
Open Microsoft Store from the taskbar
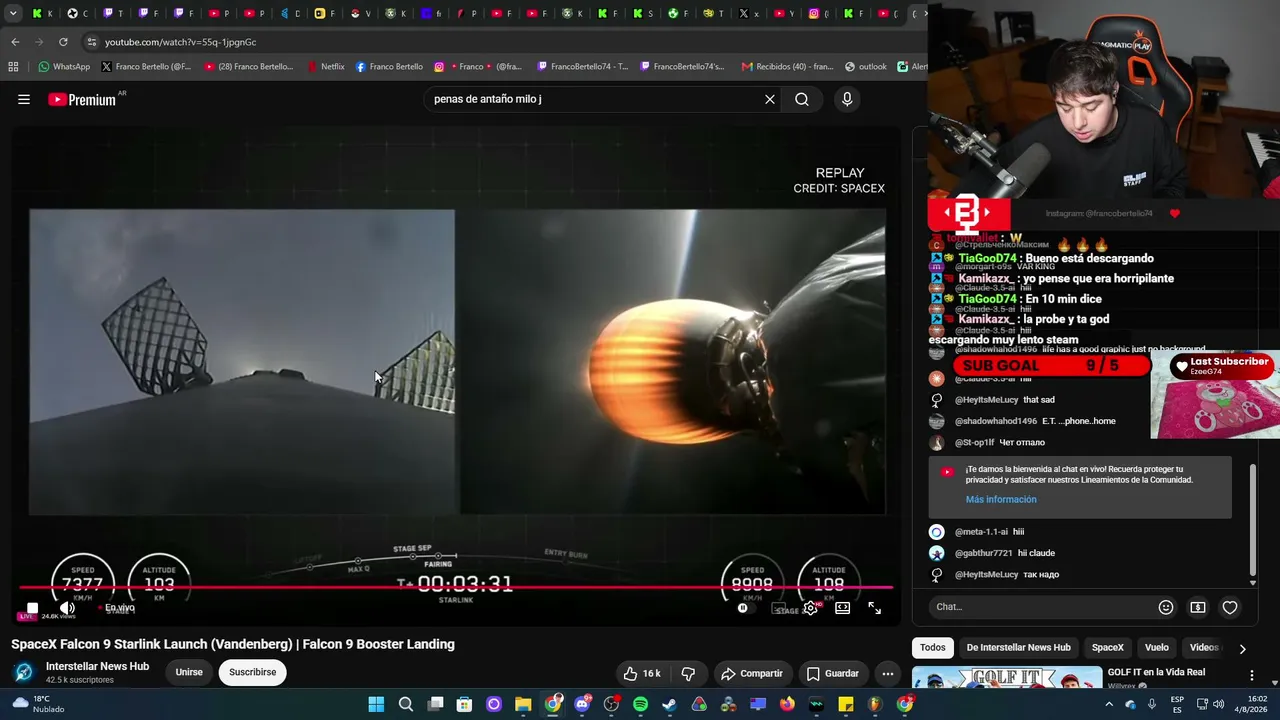click(464, 704)
